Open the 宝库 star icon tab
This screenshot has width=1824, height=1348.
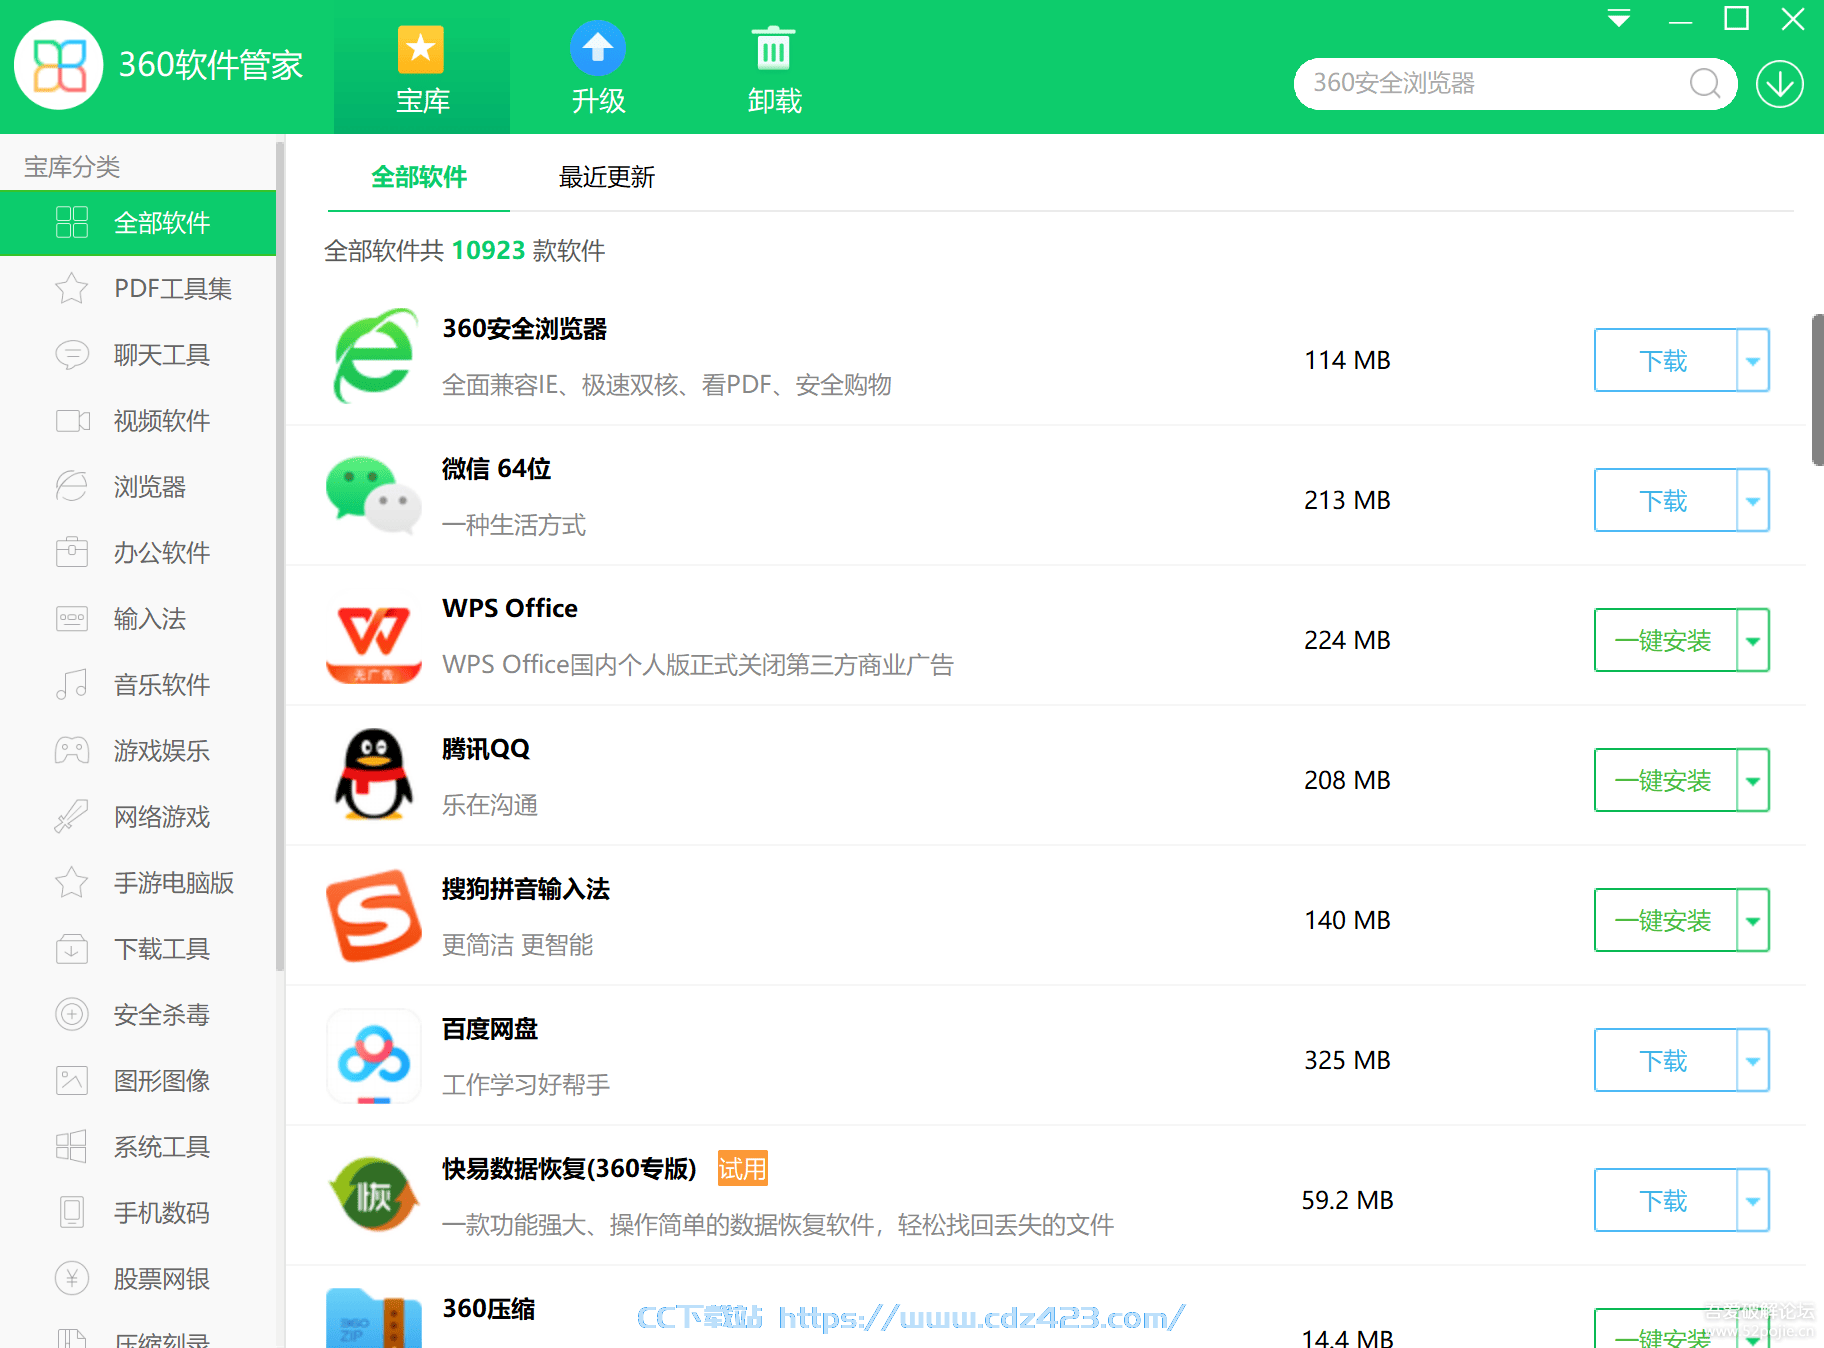click(x=421, y=49)
